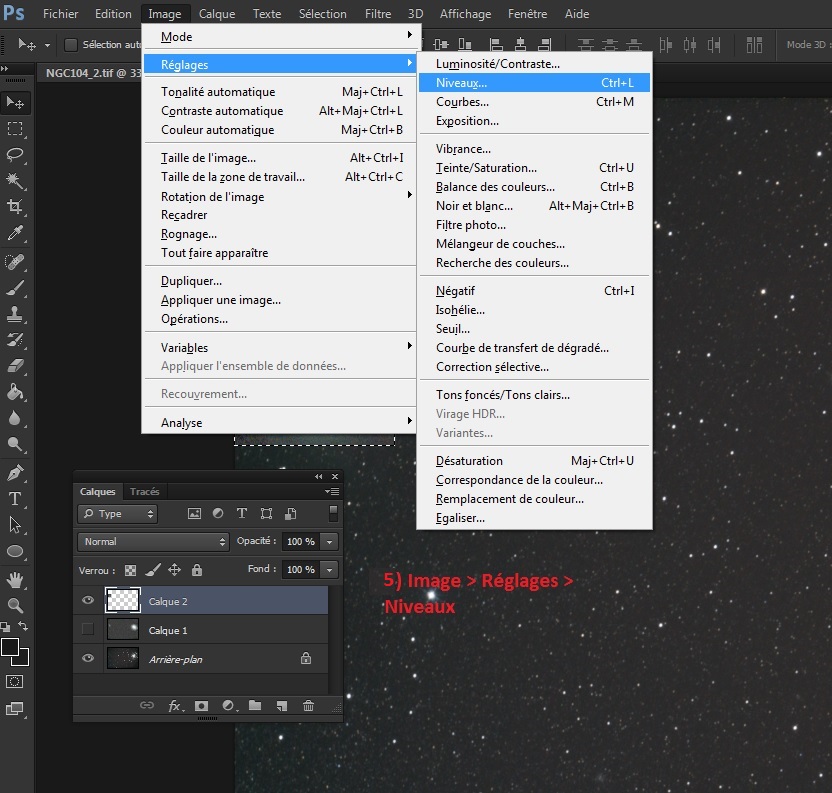This screenshot has width=832, height=793.
Task: Select the History Brush tool
Action: coord(15,340)
